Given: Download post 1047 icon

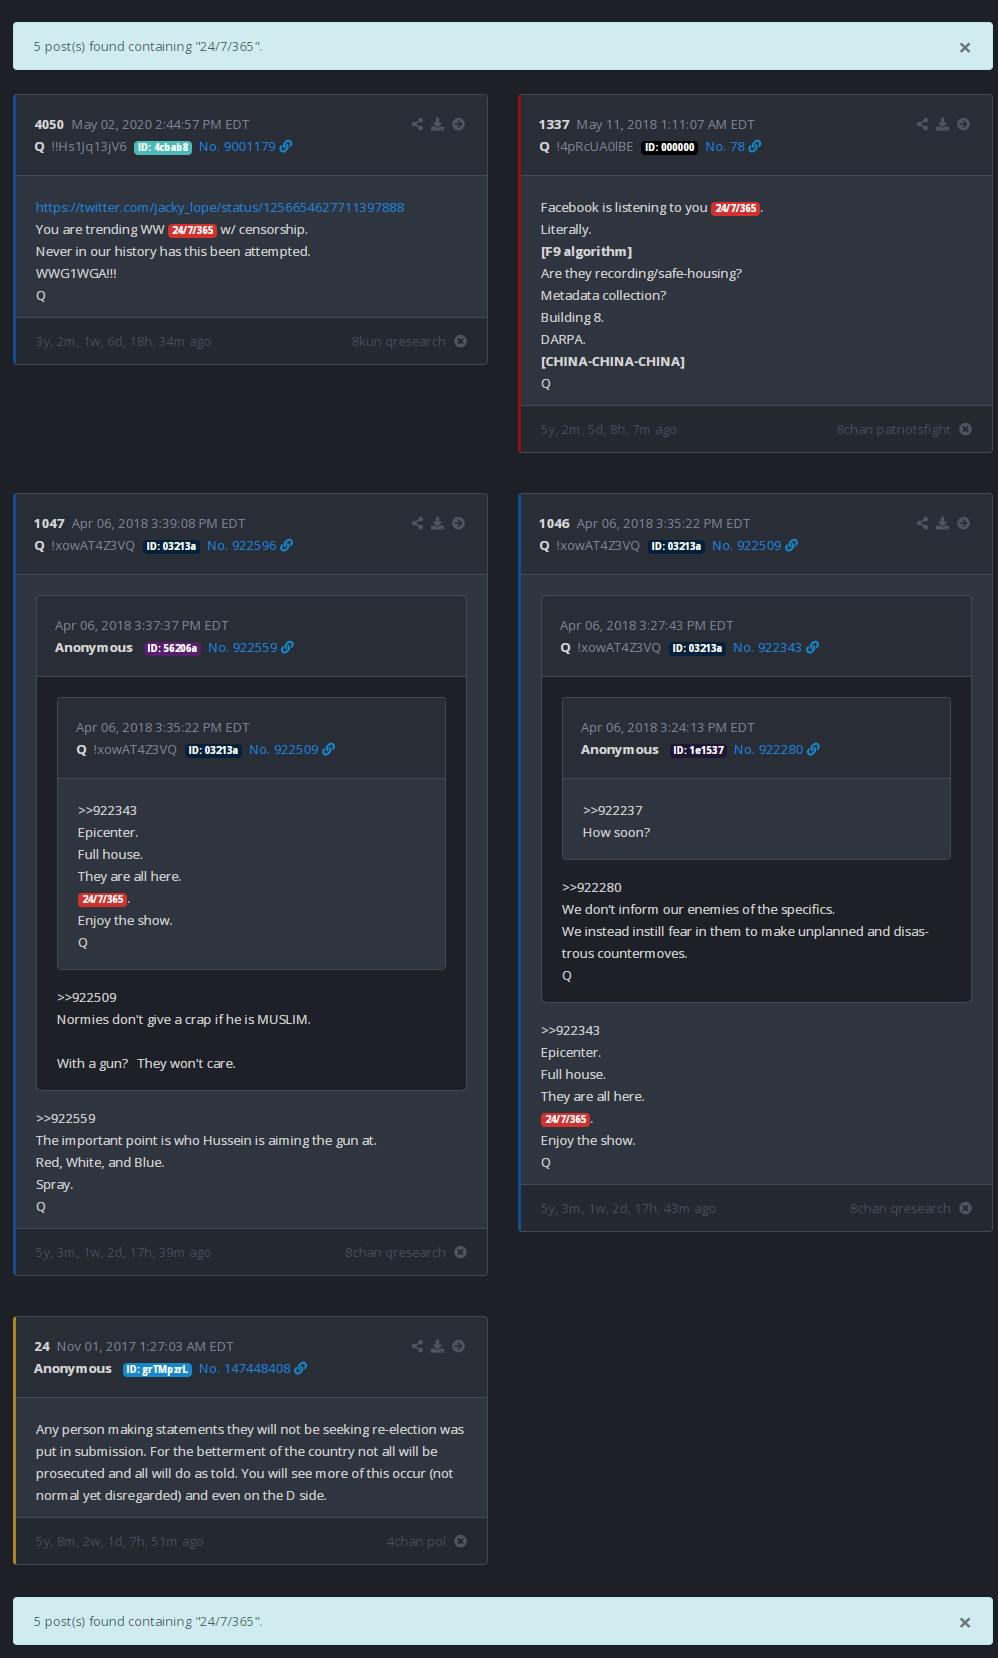Looking at the screenshot, I should coord(437,523).
